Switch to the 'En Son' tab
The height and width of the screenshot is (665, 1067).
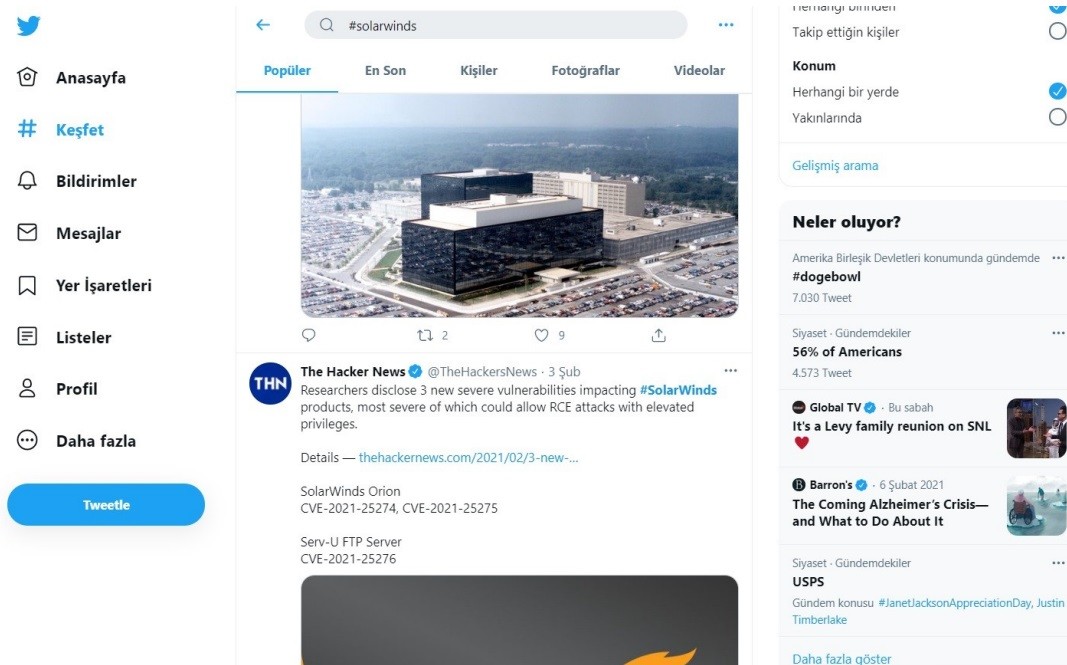(x=385, y=71)
